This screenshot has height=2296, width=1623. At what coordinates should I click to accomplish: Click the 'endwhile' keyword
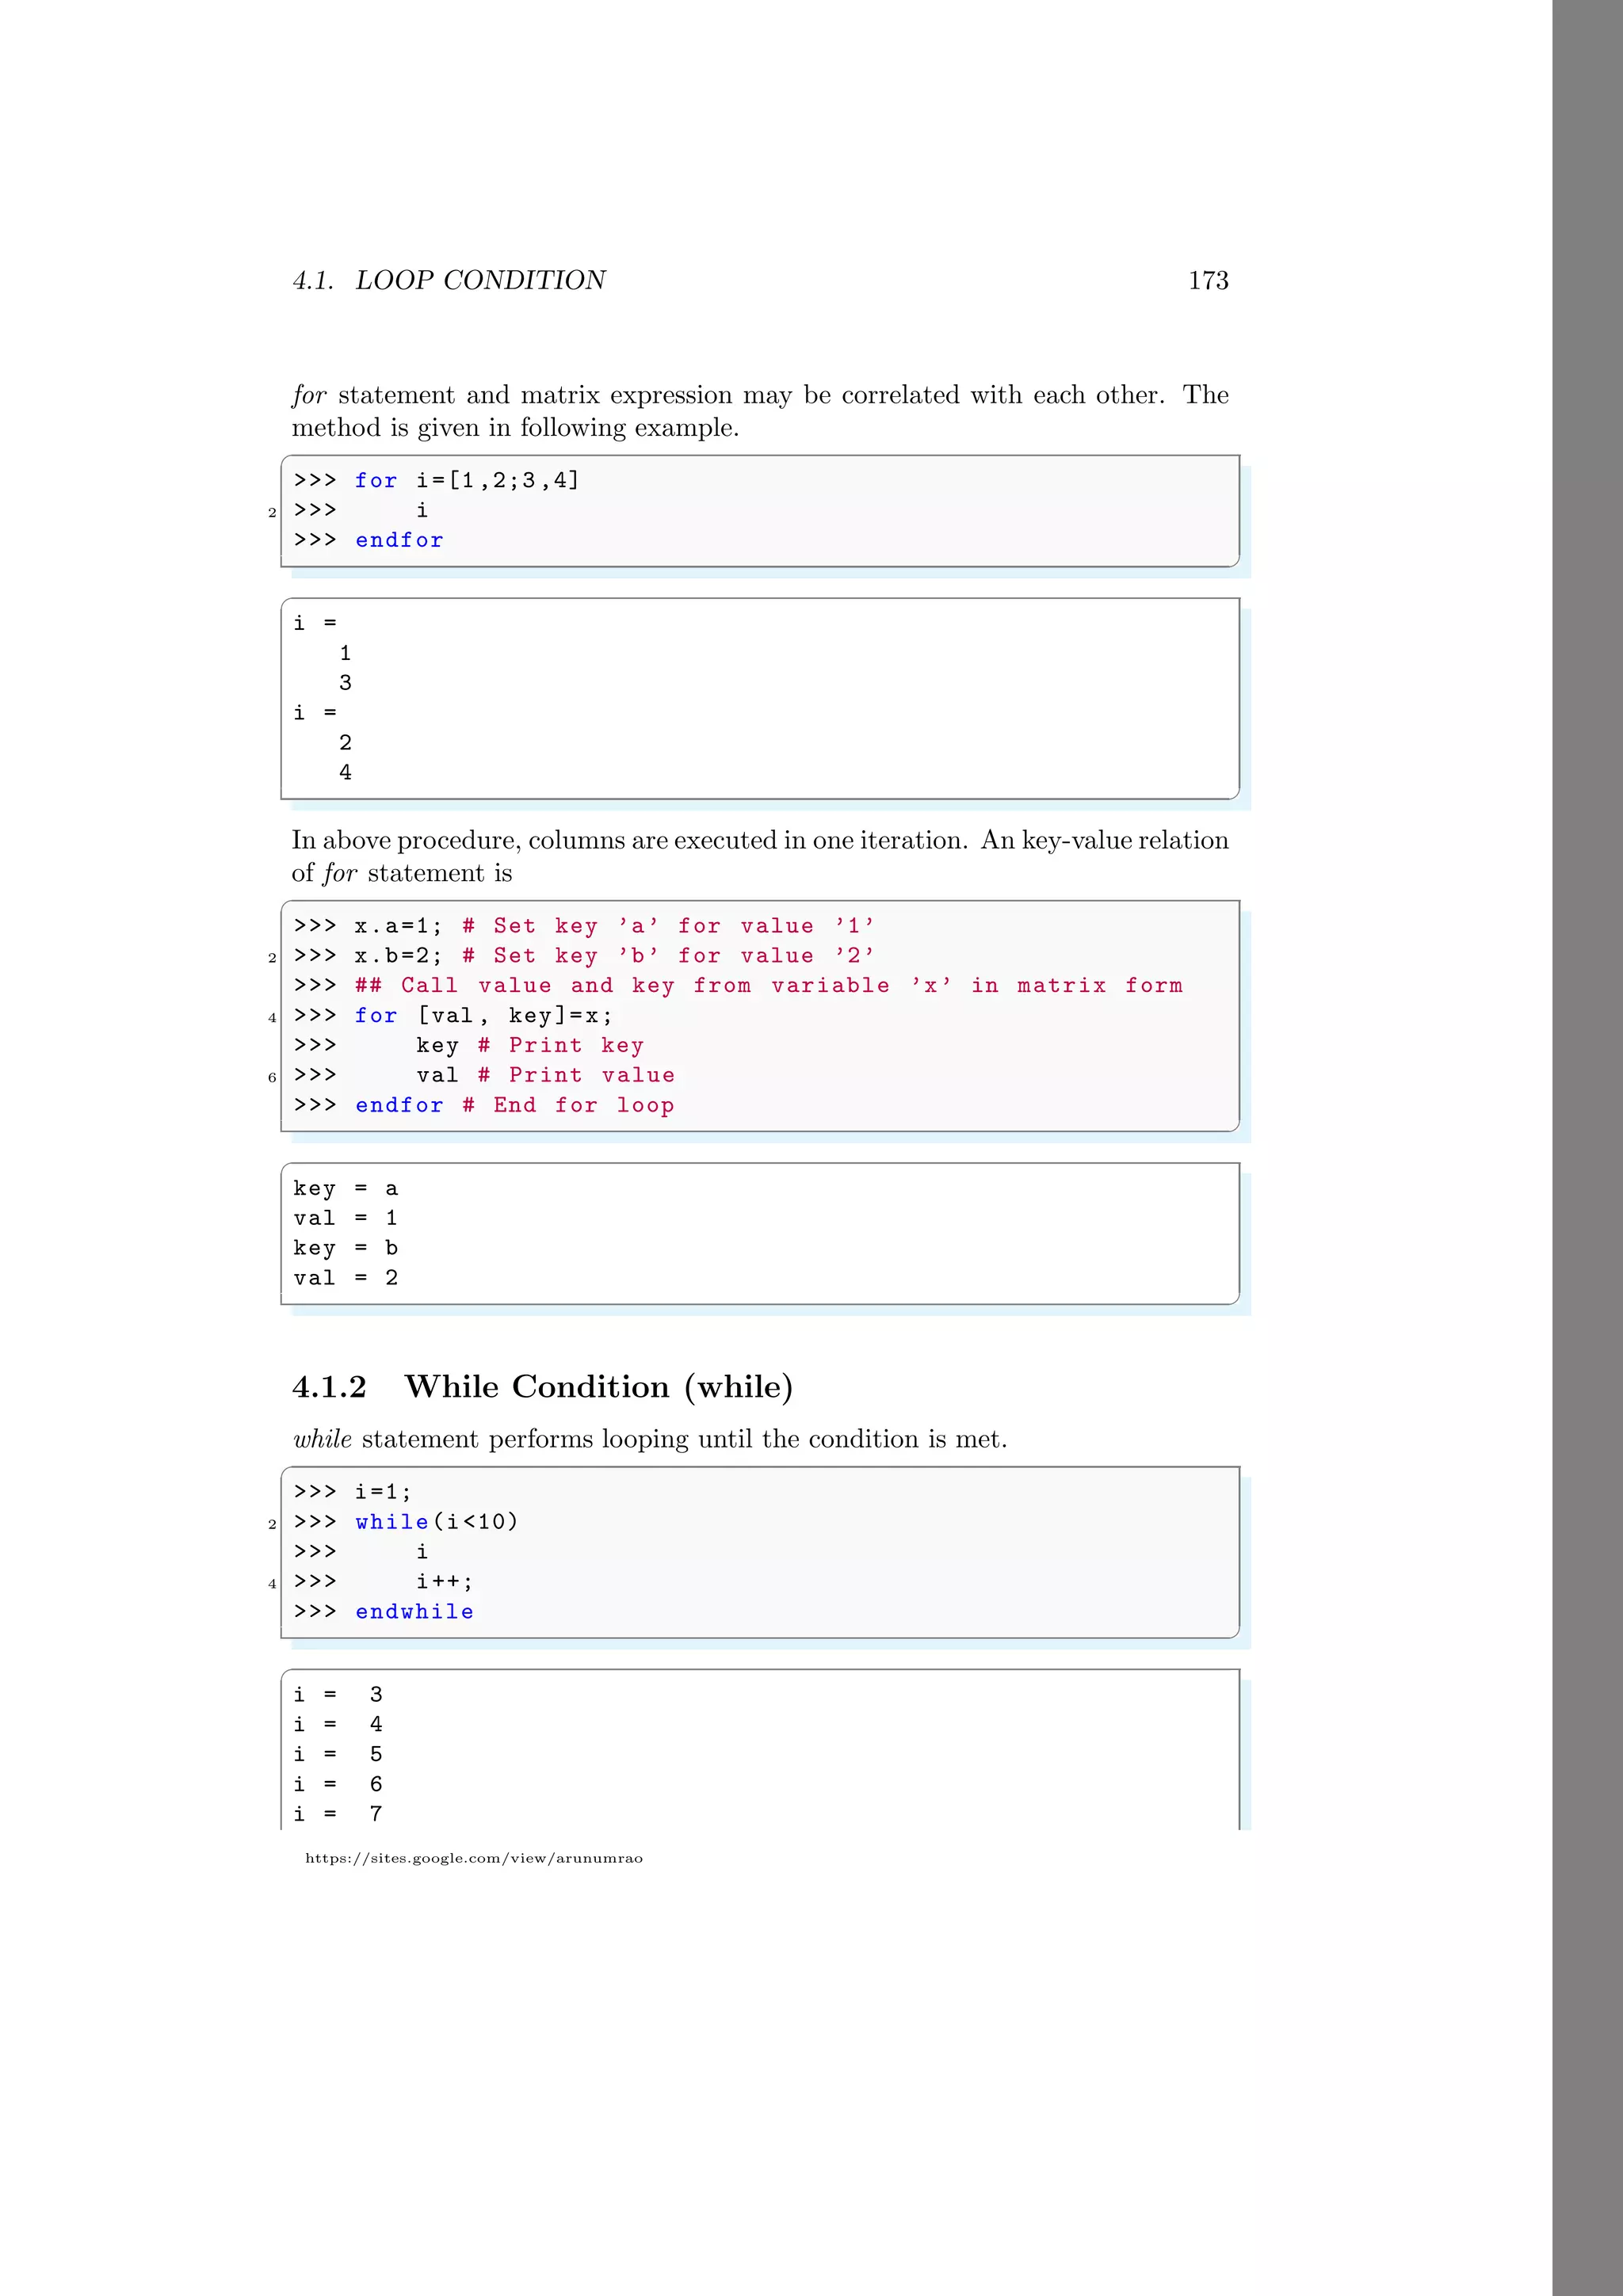pyautogui.click(x=414, y=1612)
